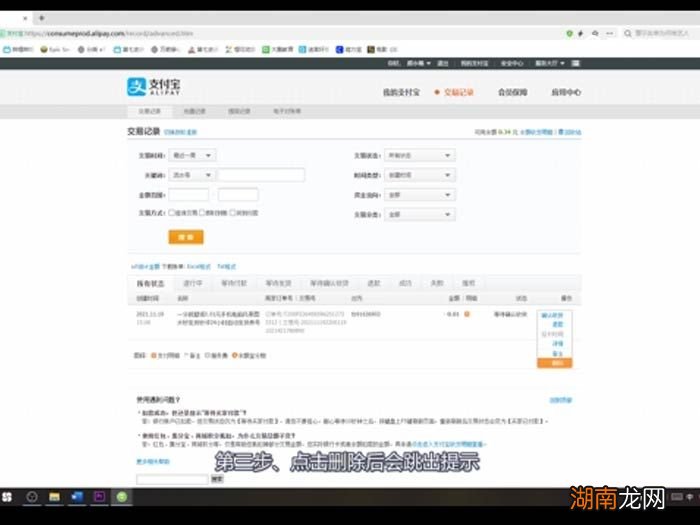Click 备注 in the row action menu
Image resolution: width=700 pixels, height=525 pixels.
pyautogui.click(x=558, y=354)
